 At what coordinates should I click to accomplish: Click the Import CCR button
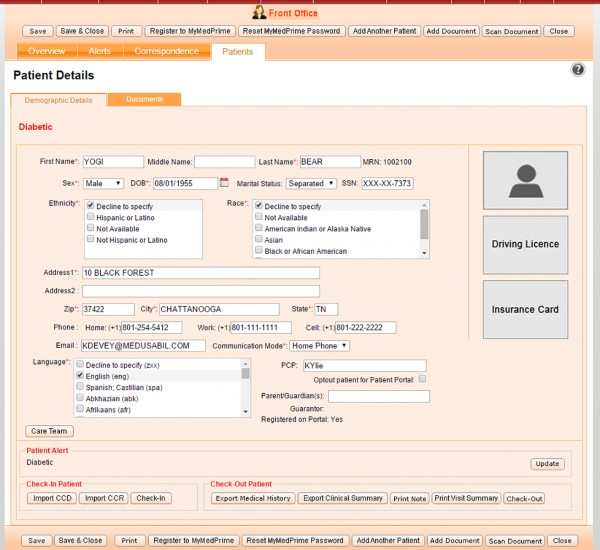tap(104, 498)
